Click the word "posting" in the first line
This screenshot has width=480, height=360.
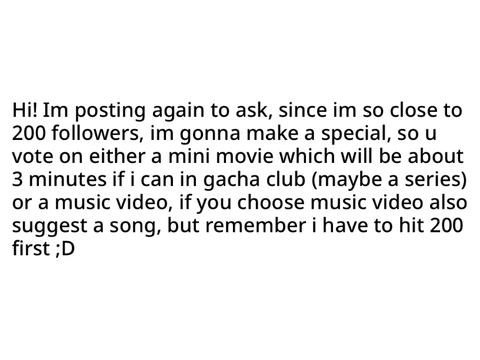(110, 112)
